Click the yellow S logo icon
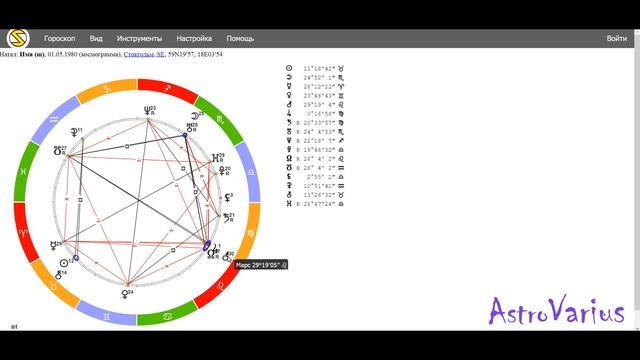The image size is (640, 360). [x=18, y=38]
